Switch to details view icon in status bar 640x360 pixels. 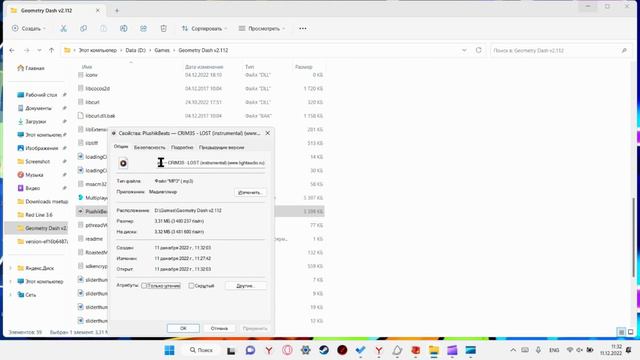(x=621, y=332)
